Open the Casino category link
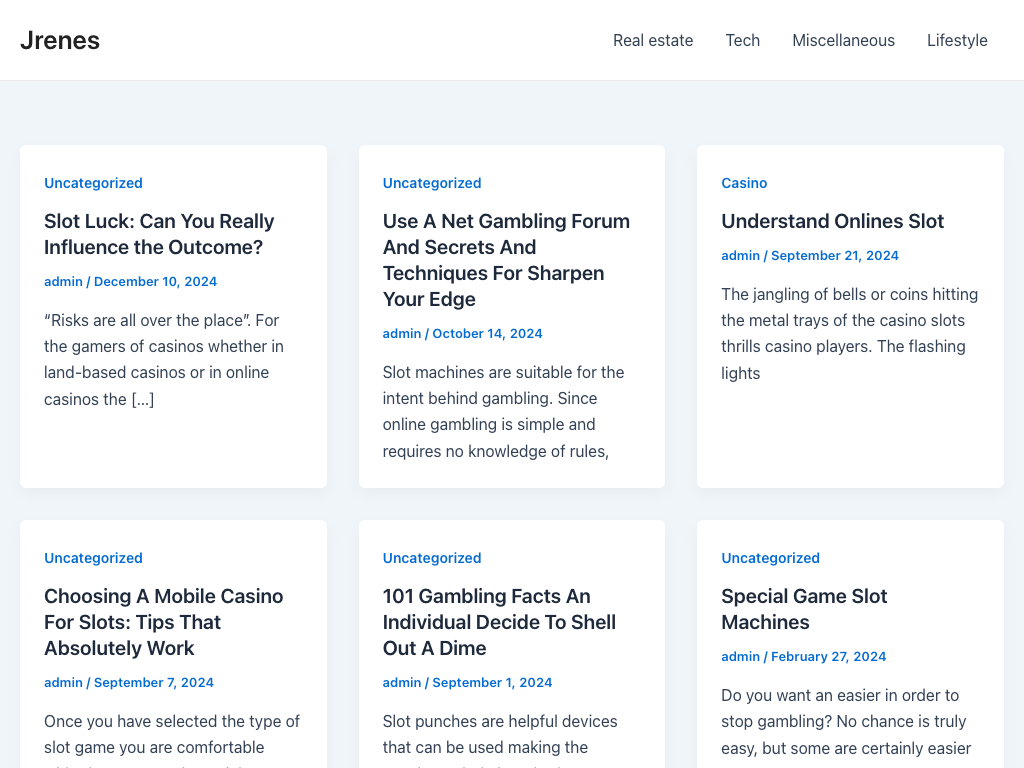Image resolution: width=1024 pixels, height=768 pixels. [x=744, y=183]
